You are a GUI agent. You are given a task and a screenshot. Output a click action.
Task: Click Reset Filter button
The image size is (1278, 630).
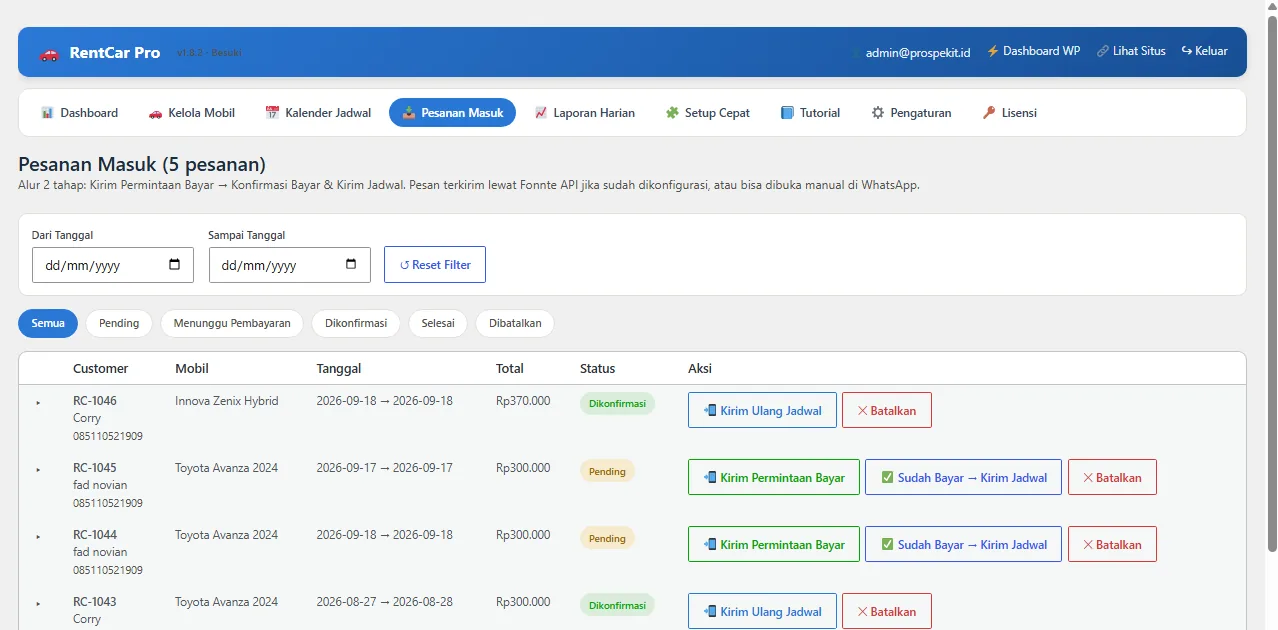tap(435, 265)
